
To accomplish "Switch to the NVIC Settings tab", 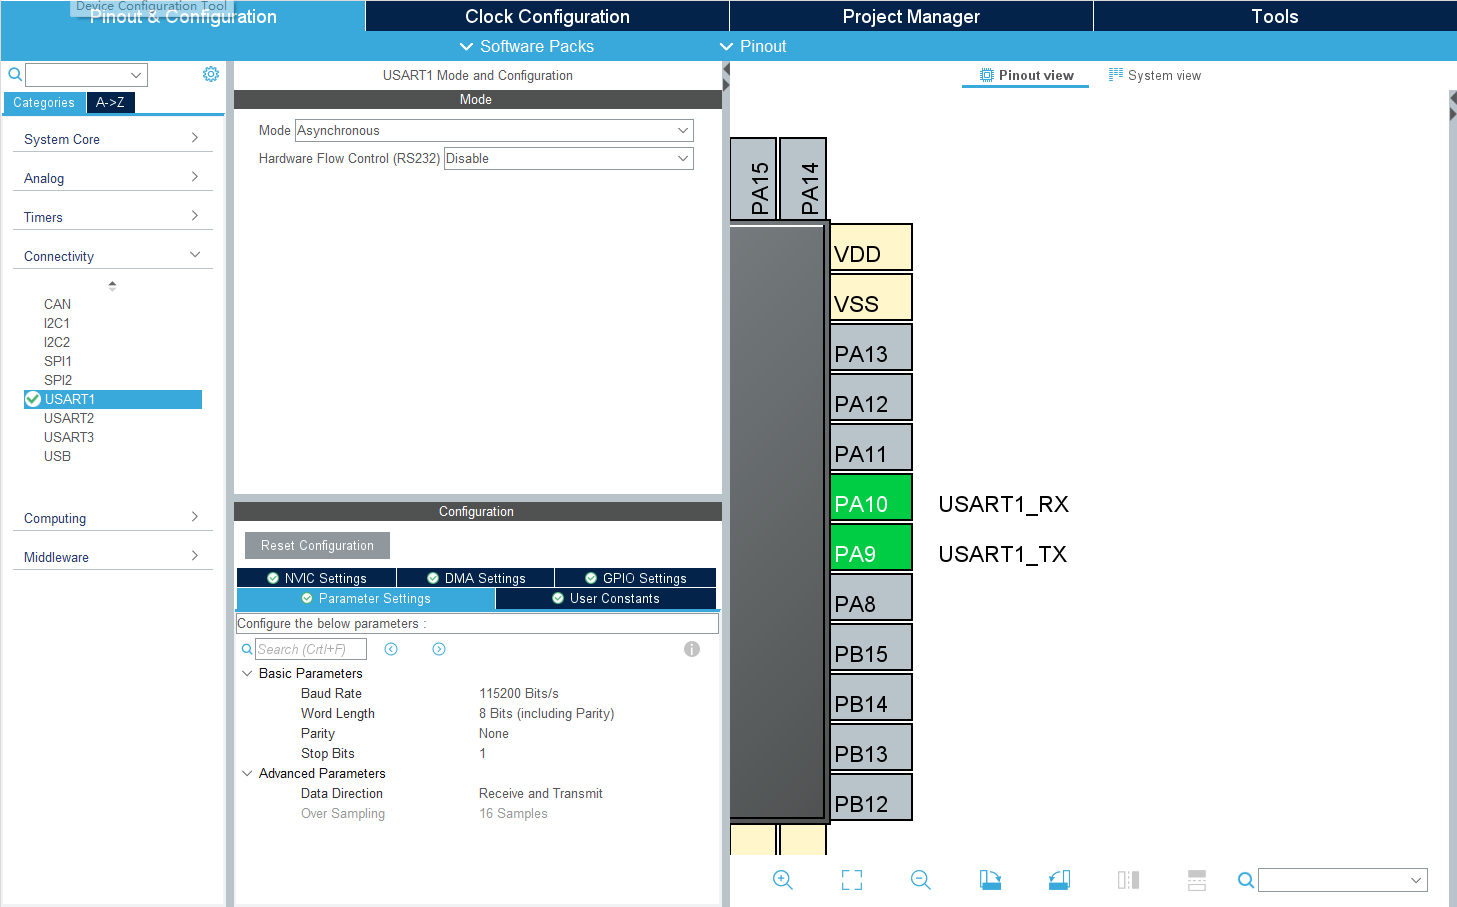I will pos(316,577).
